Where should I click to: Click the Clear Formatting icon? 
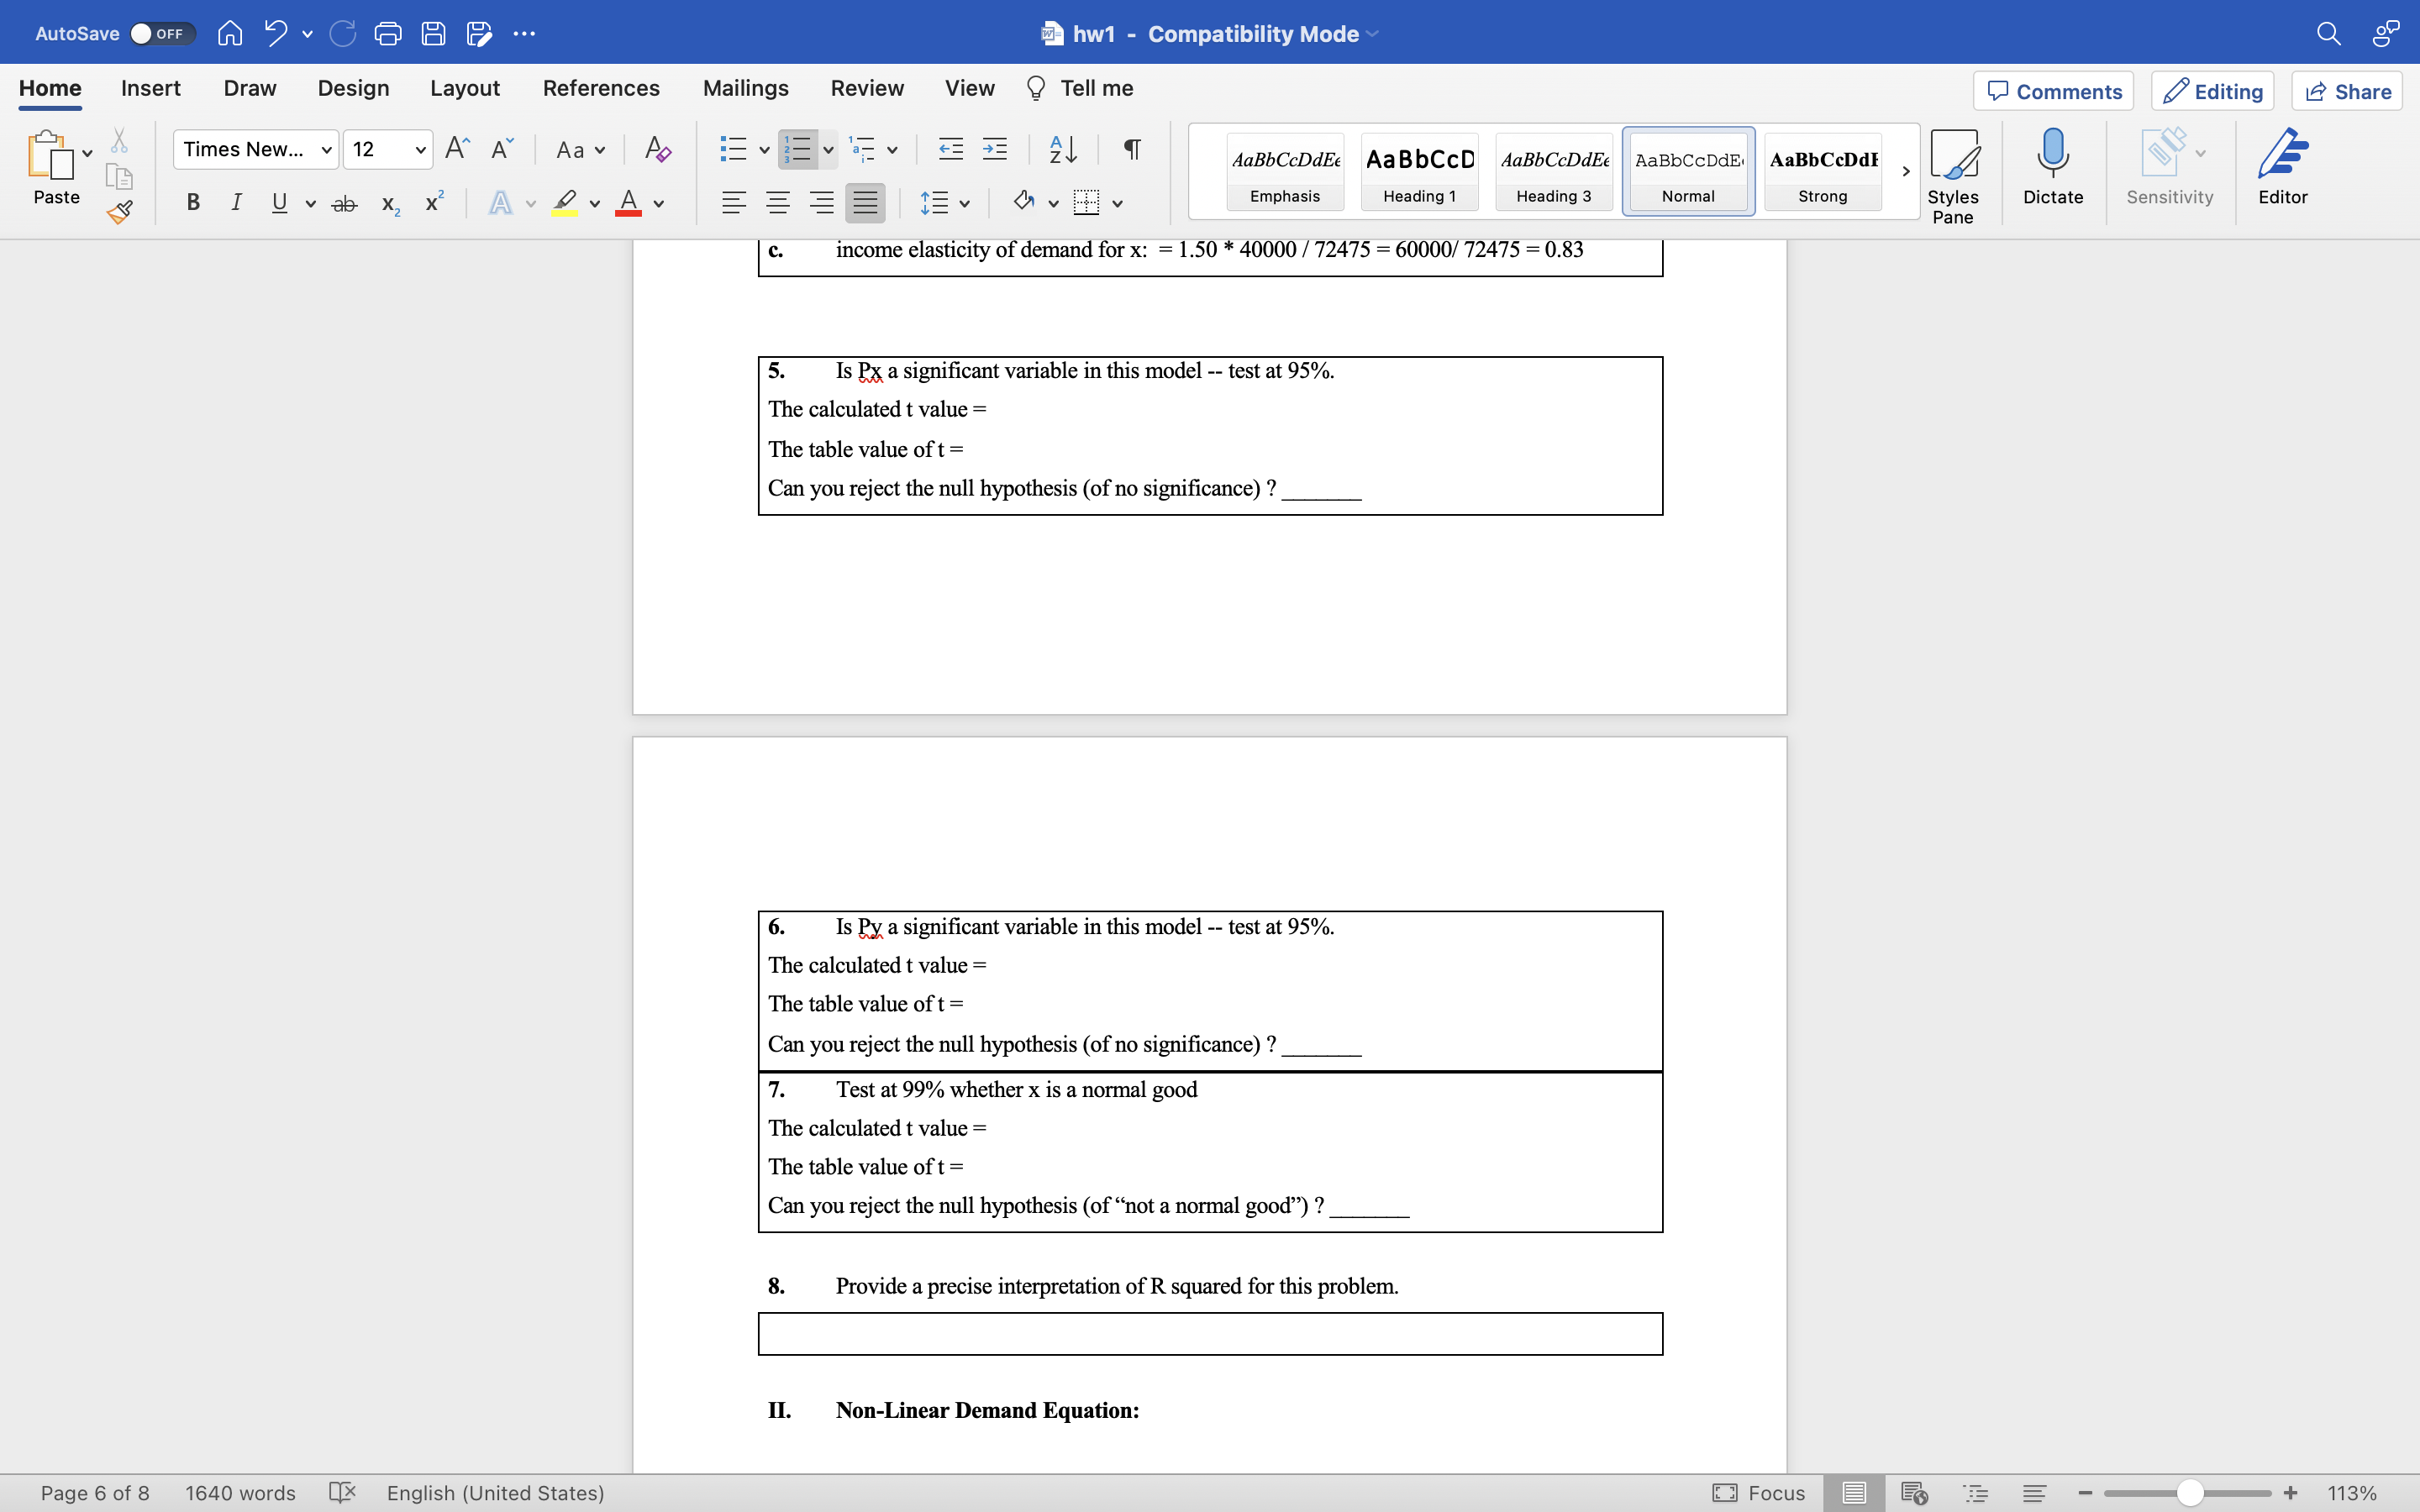(x=657, y=150)
